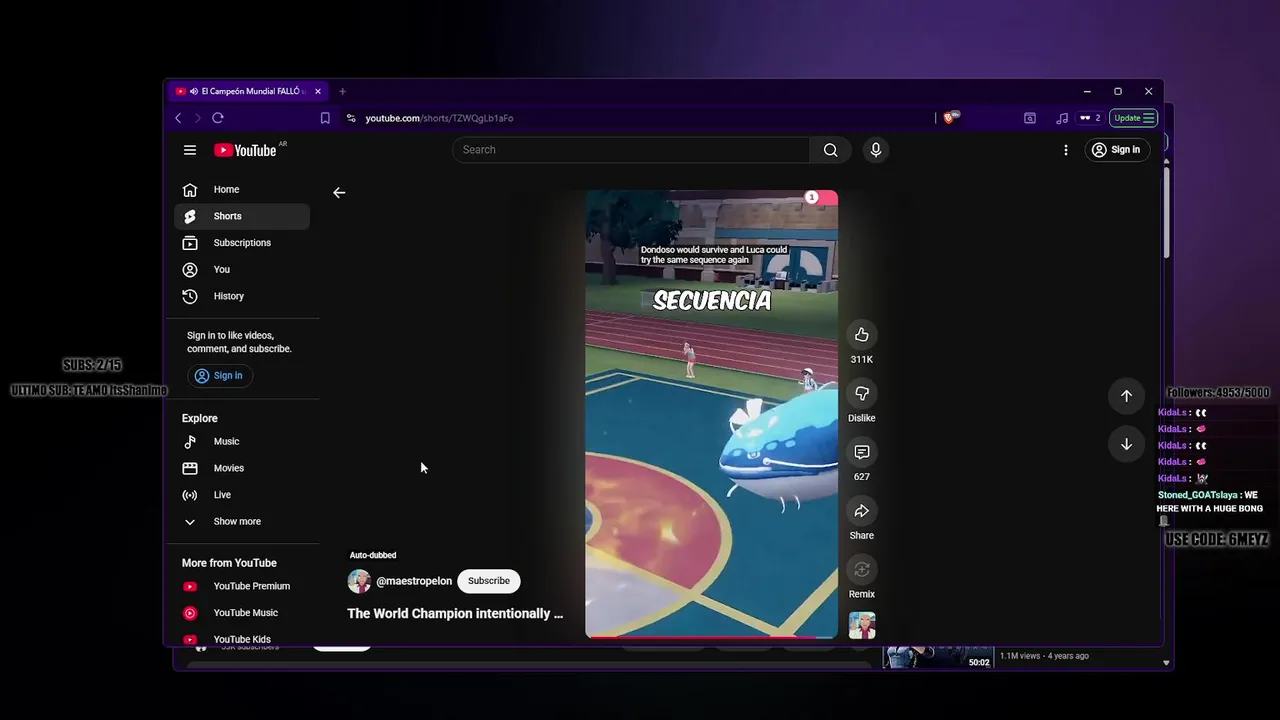This screenshot has width=1280, height=720.
Task: Open Movies under Explore
Action: tap(242, 468)
